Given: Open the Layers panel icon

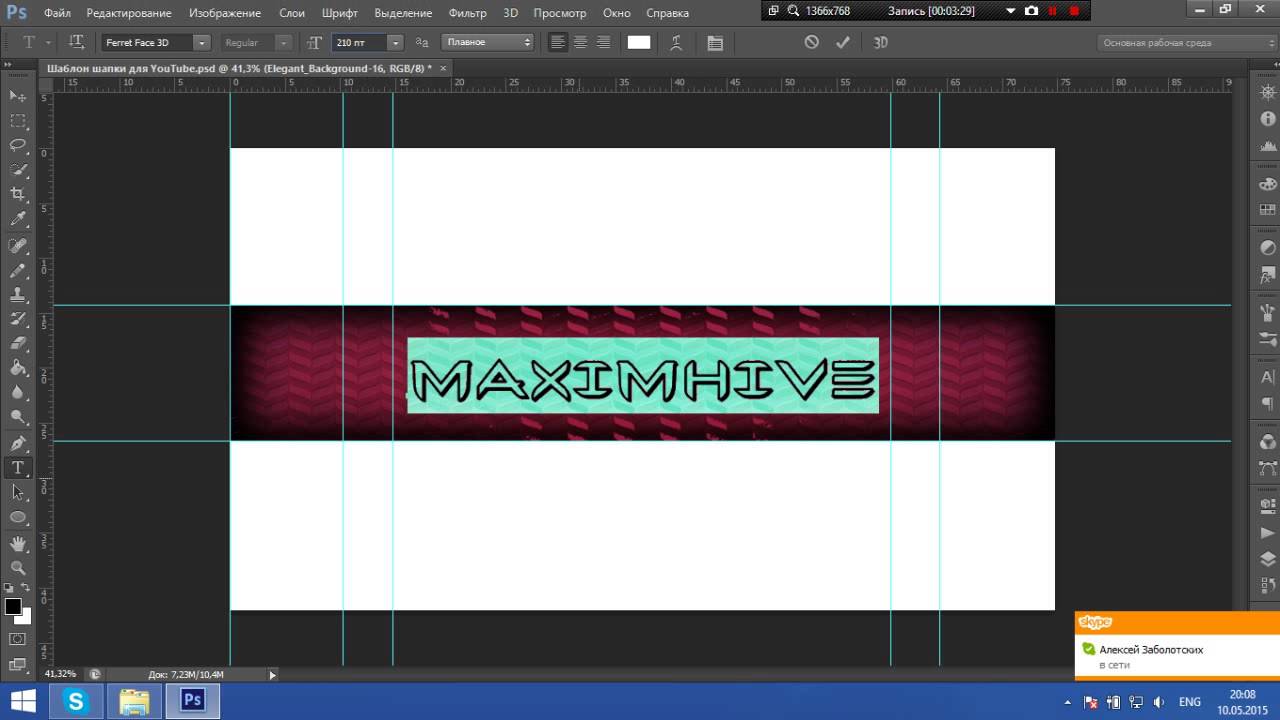Looking at the screenshot, I should point(1267,559).
